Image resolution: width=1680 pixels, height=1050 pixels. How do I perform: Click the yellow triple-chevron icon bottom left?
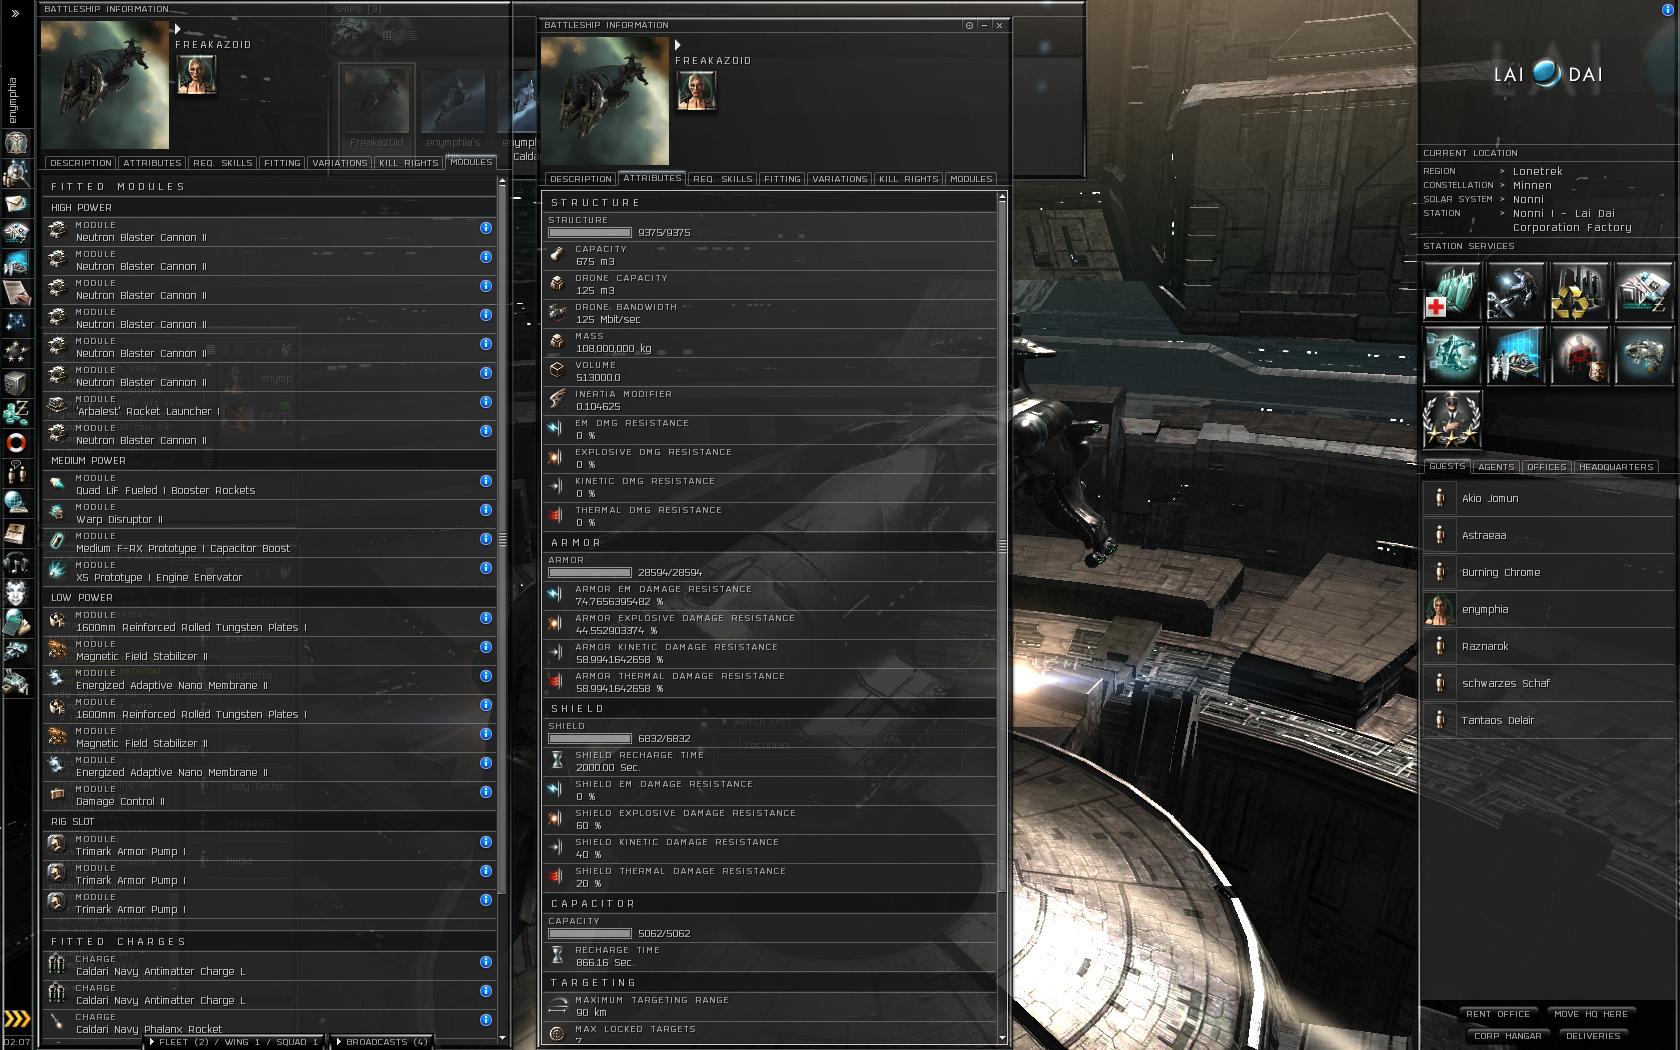pos(17,1020)
